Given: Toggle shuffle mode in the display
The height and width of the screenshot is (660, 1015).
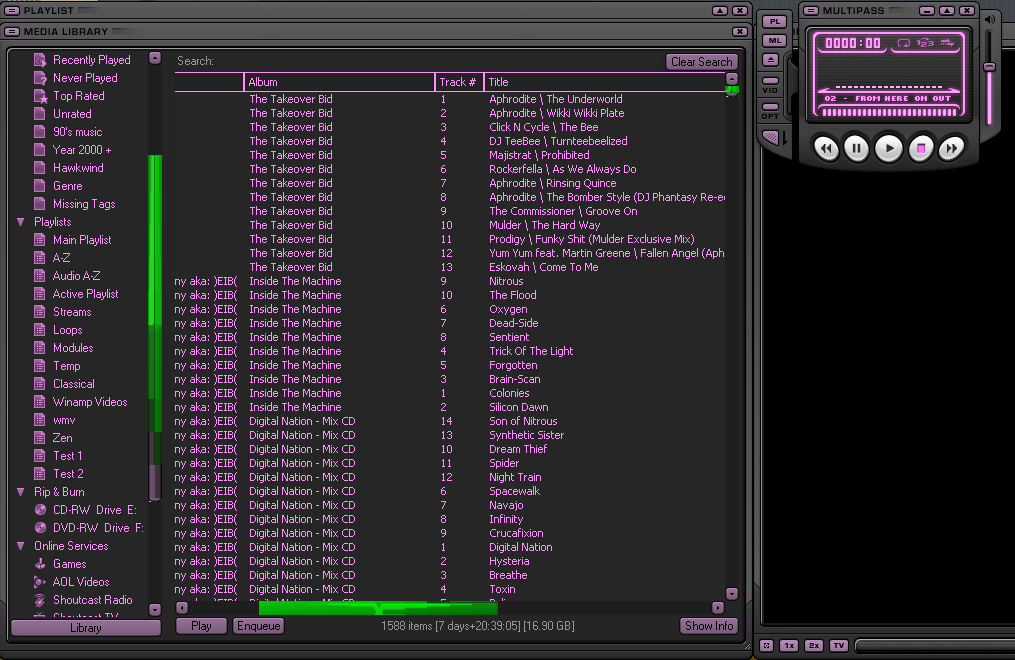Looking at the screenshot, I should [947, 43].
